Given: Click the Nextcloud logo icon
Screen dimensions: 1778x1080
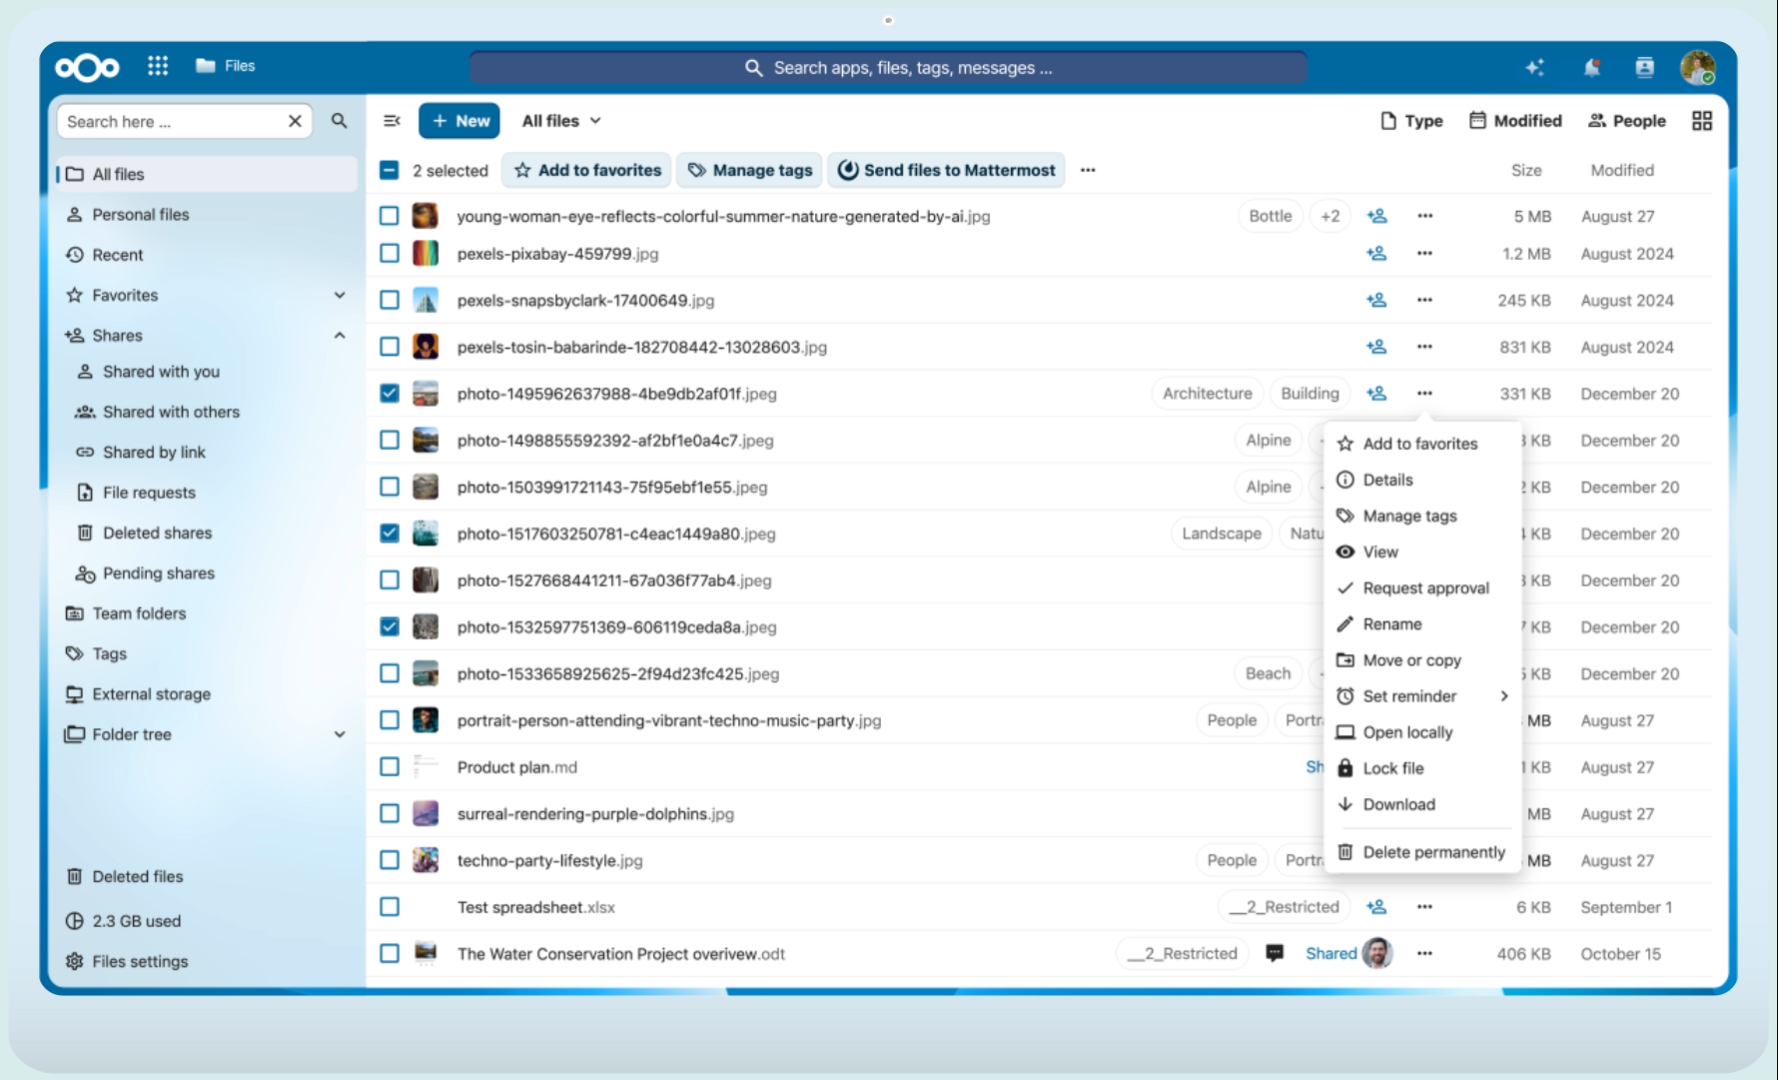Looking at the screenshot, I should coord(87,67).
